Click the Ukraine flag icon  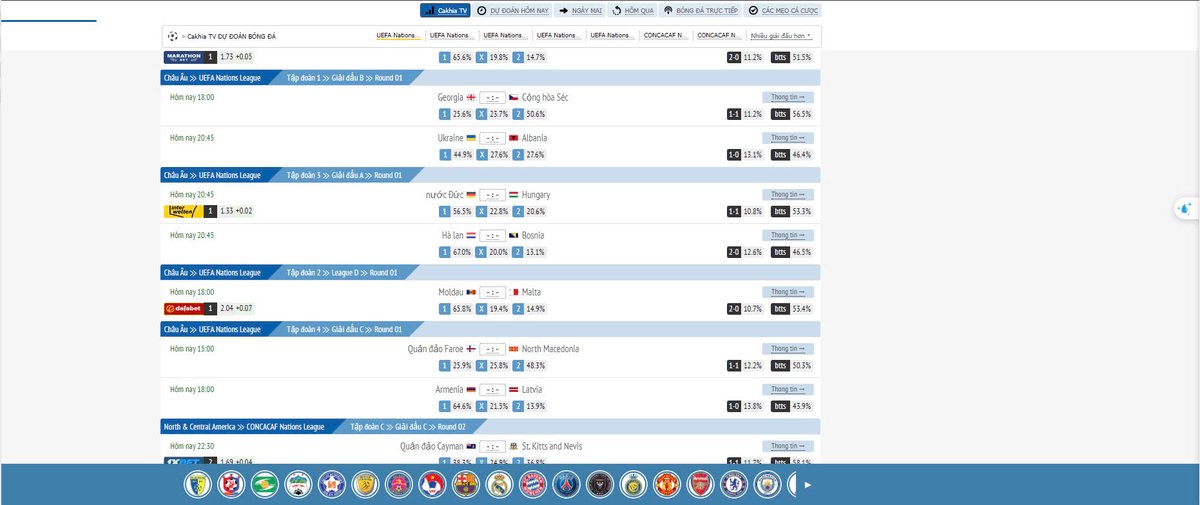(471, 137)
